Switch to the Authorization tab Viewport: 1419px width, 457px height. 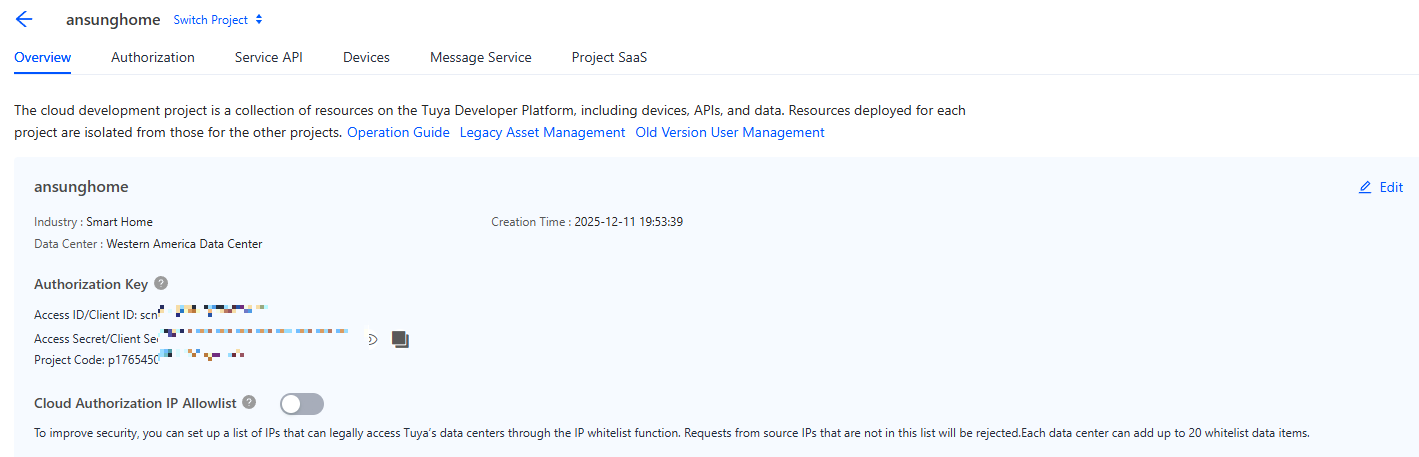[153, 57]
